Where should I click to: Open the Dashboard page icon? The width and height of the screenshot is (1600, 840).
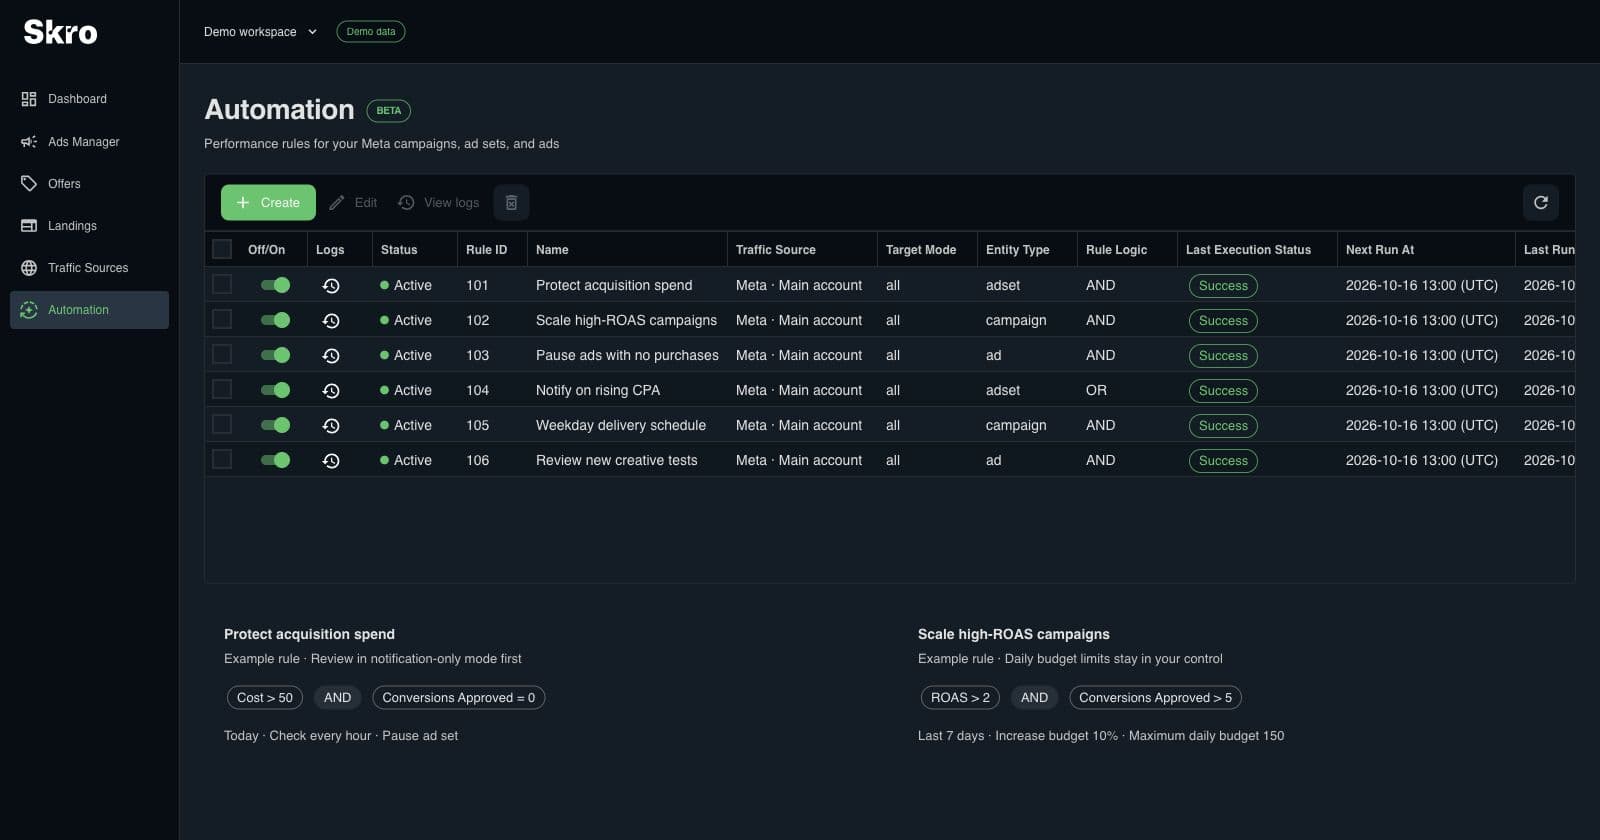click(x=29, y=99)
